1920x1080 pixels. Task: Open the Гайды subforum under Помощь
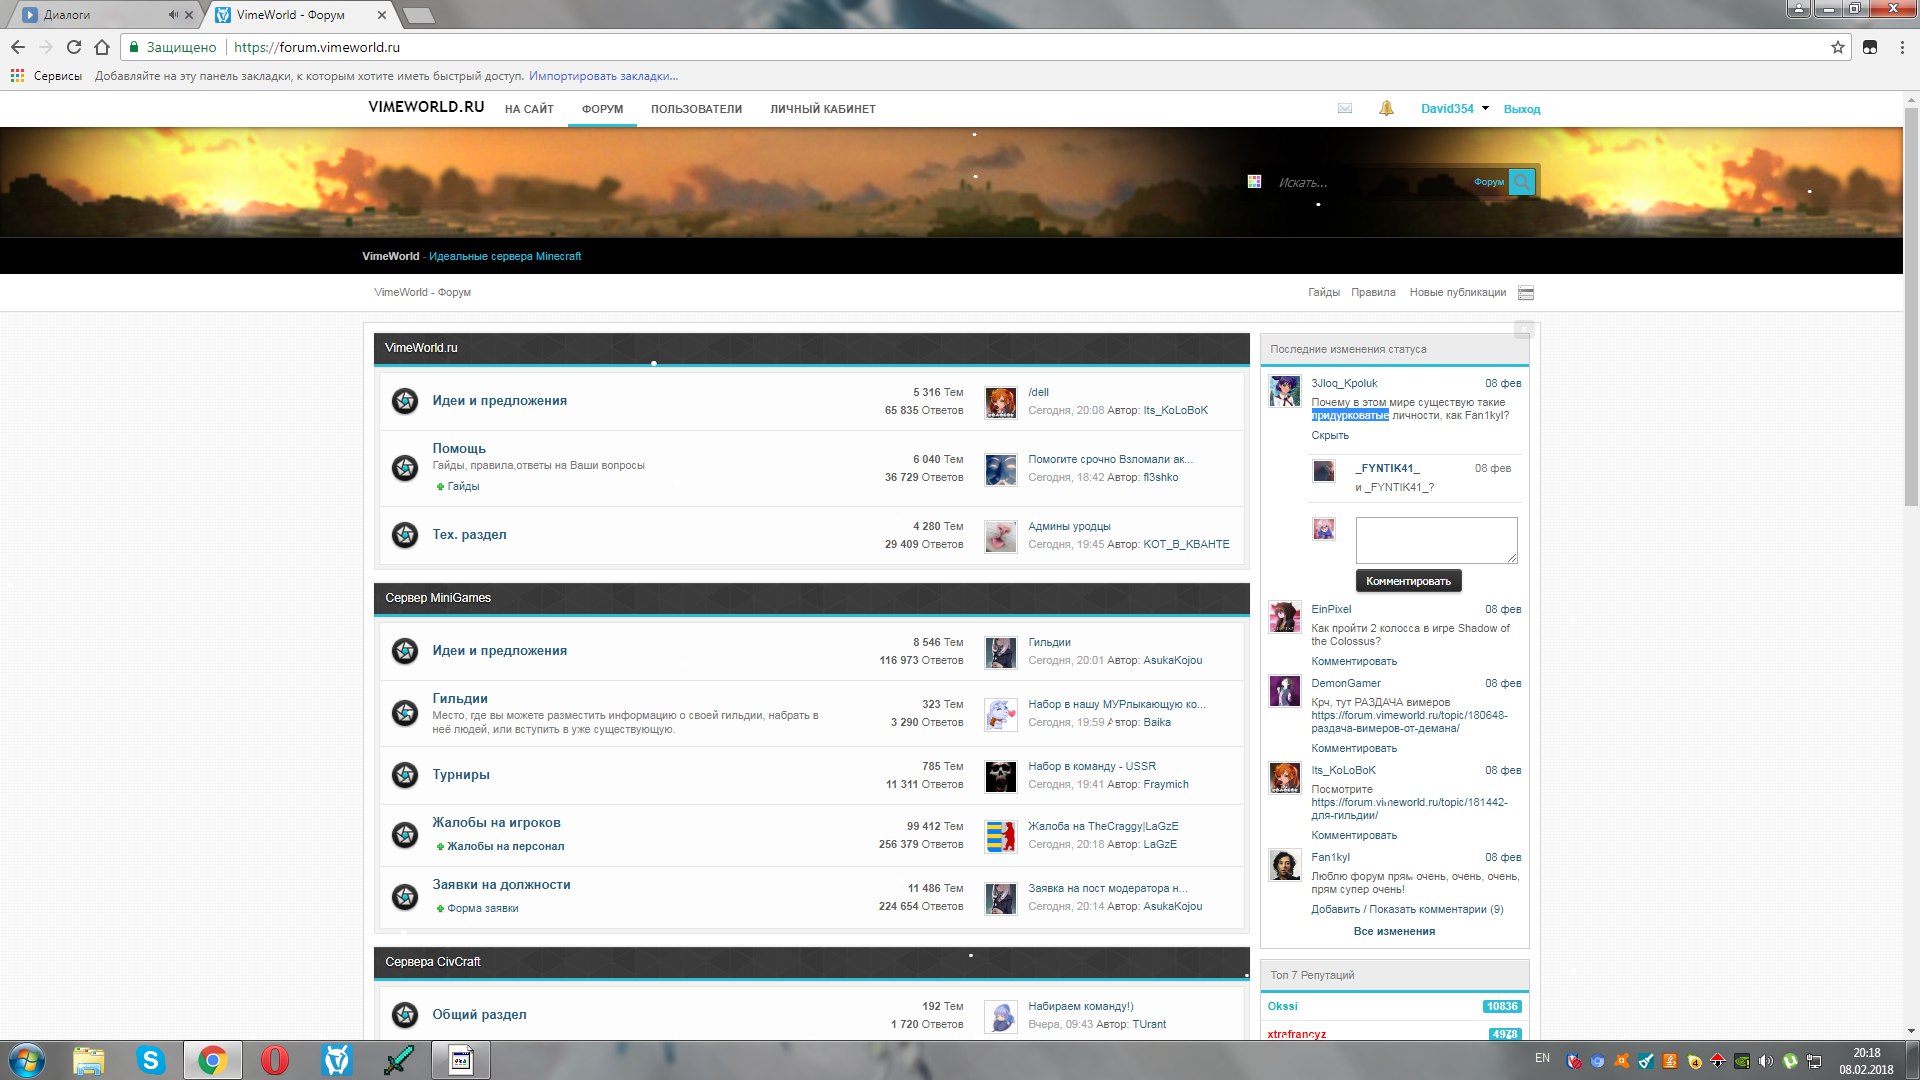[x=463, y=486]
